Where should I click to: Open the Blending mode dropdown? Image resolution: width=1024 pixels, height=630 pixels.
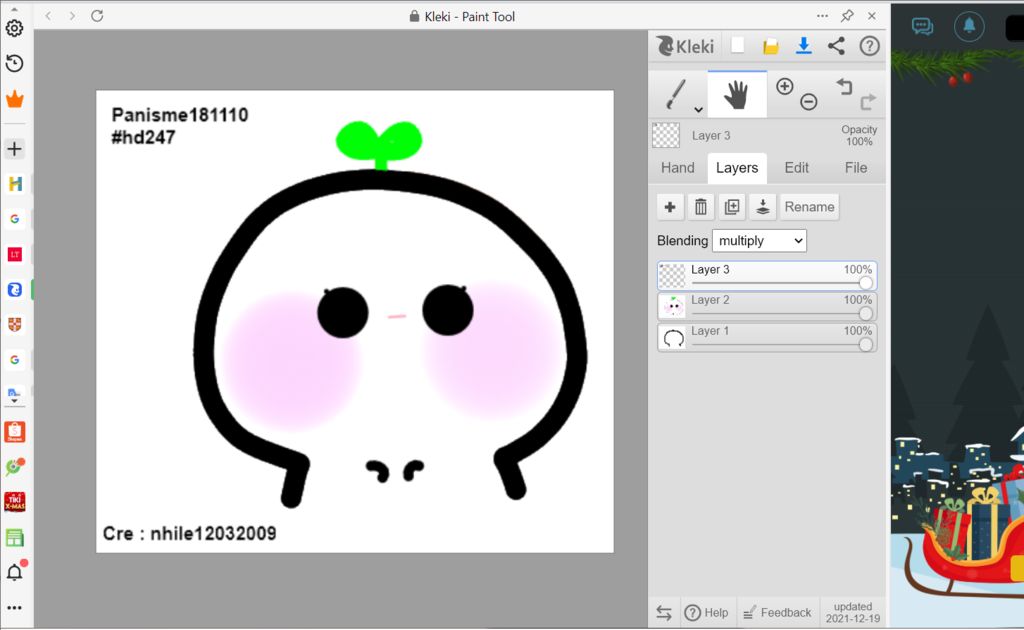[x=760, y=241]
